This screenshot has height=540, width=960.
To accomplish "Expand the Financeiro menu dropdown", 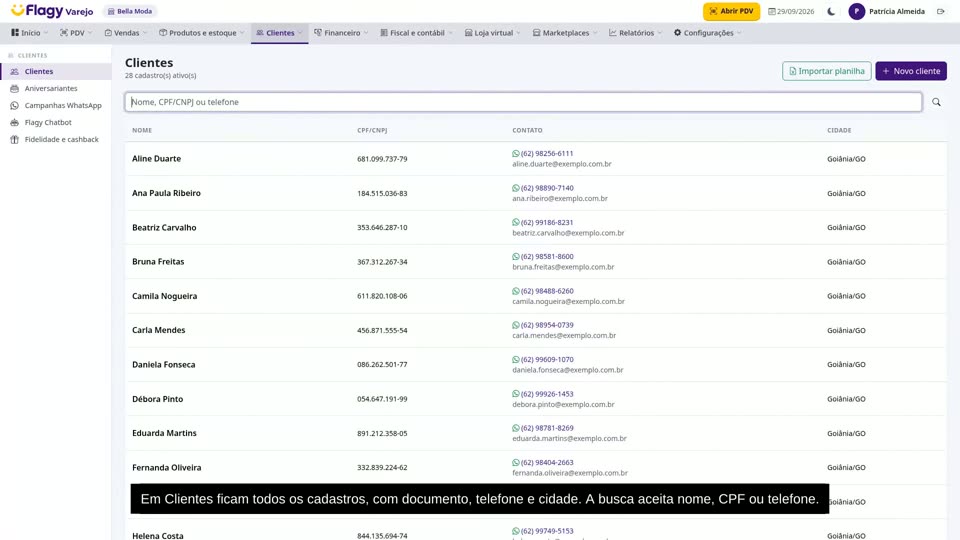I will coord(342,33).
